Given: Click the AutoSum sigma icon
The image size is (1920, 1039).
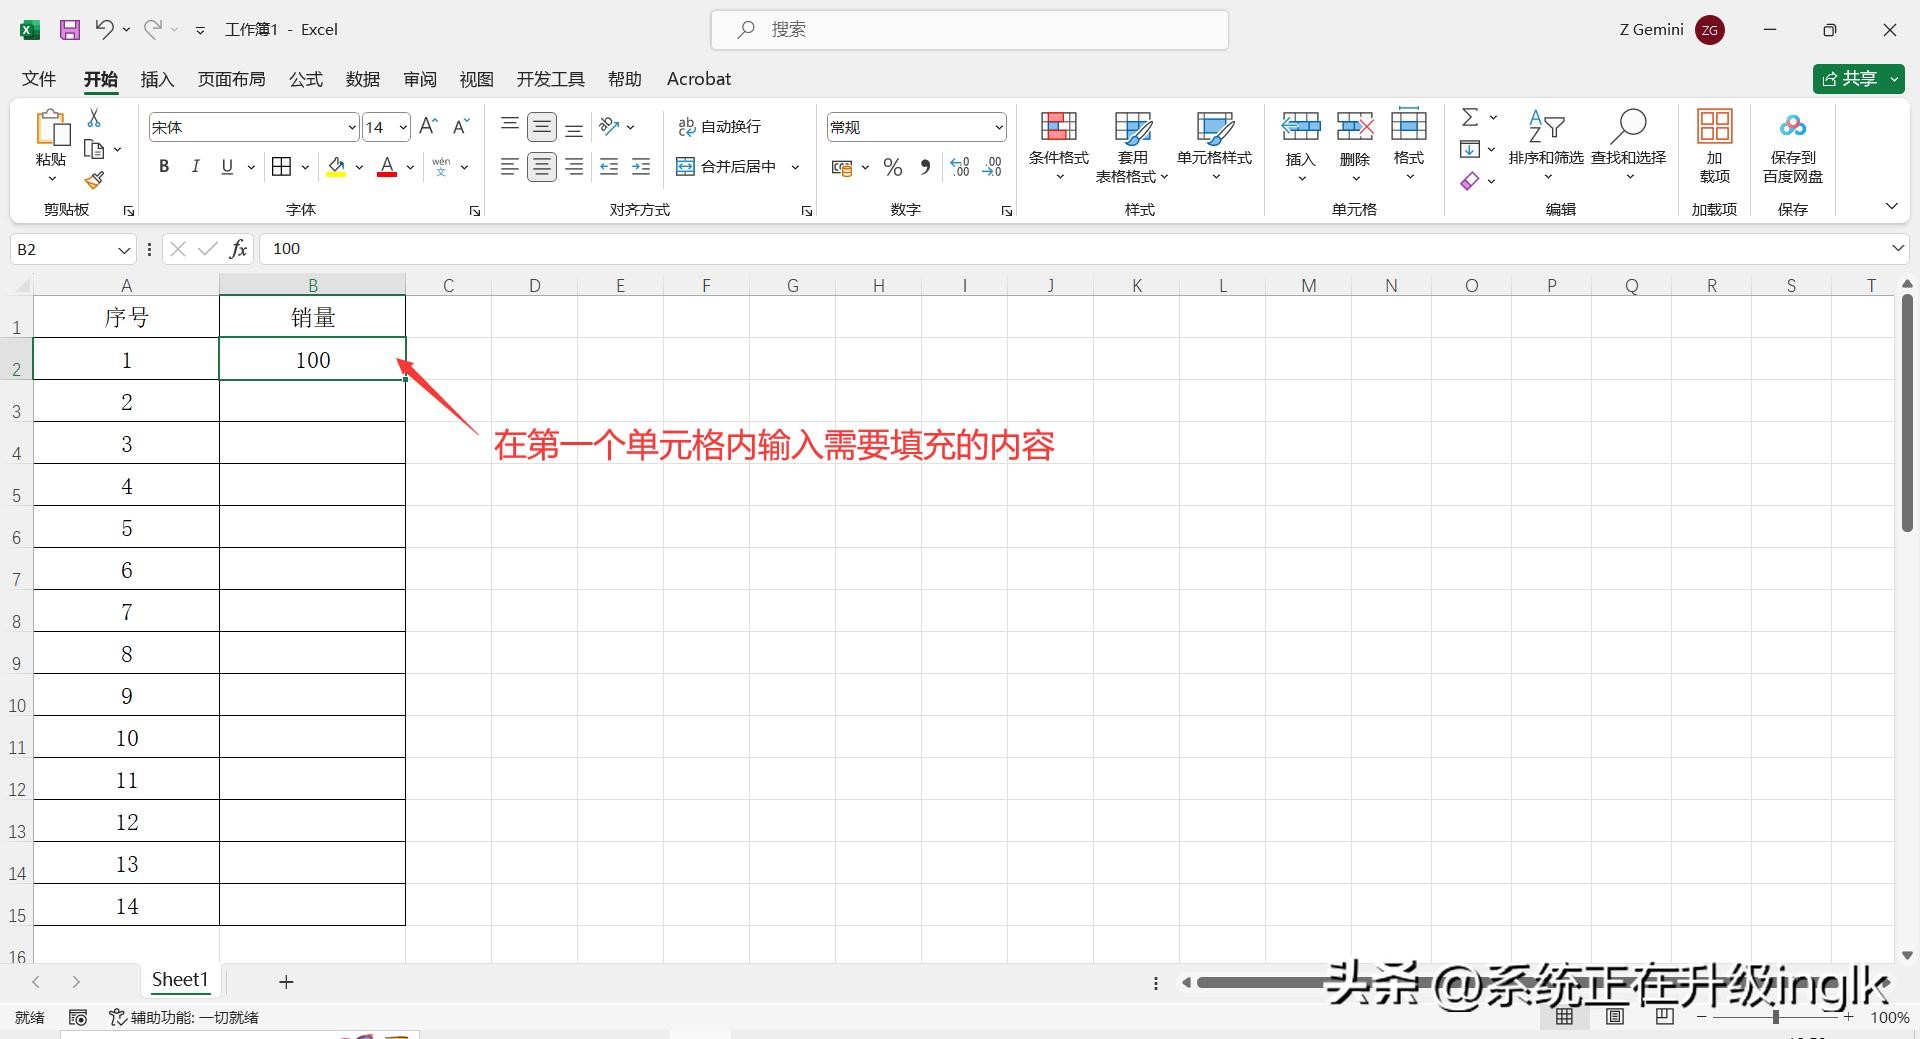Looking at the screenshot, I should (x=1470, y=118).
